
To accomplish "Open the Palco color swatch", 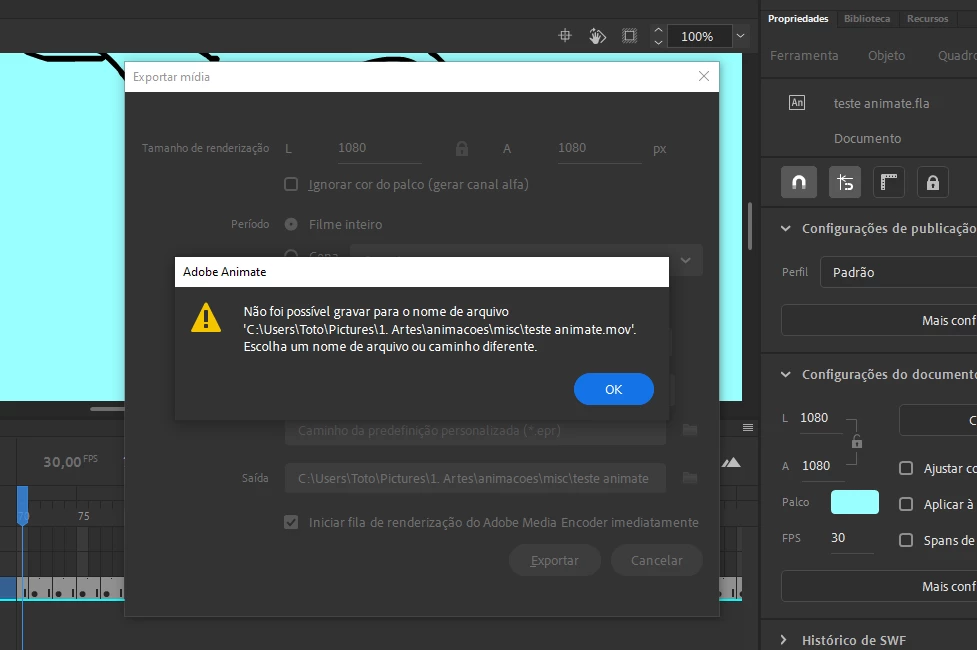I will (x=855, y=502).
